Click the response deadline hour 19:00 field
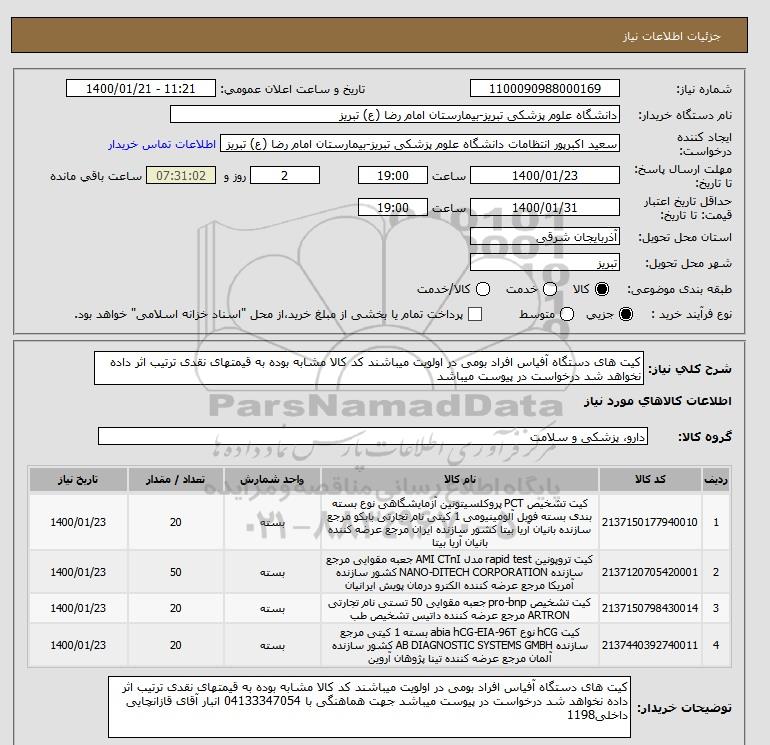This screenshot has width=770, height=745. click(393, 175)
